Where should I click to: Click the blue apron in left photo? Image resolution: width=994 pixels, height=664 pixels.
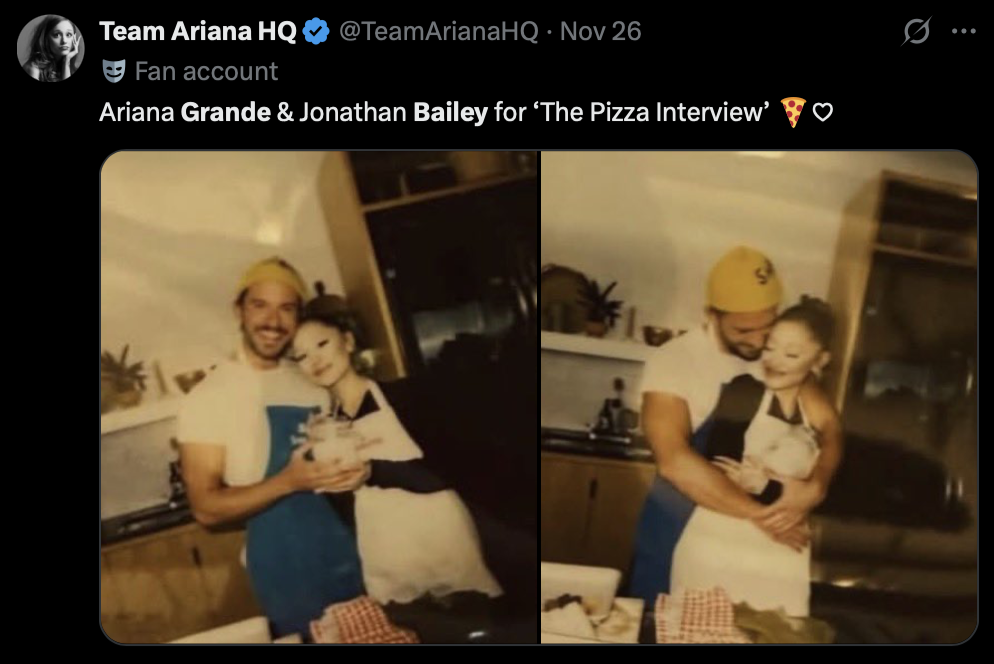(299, 520)
